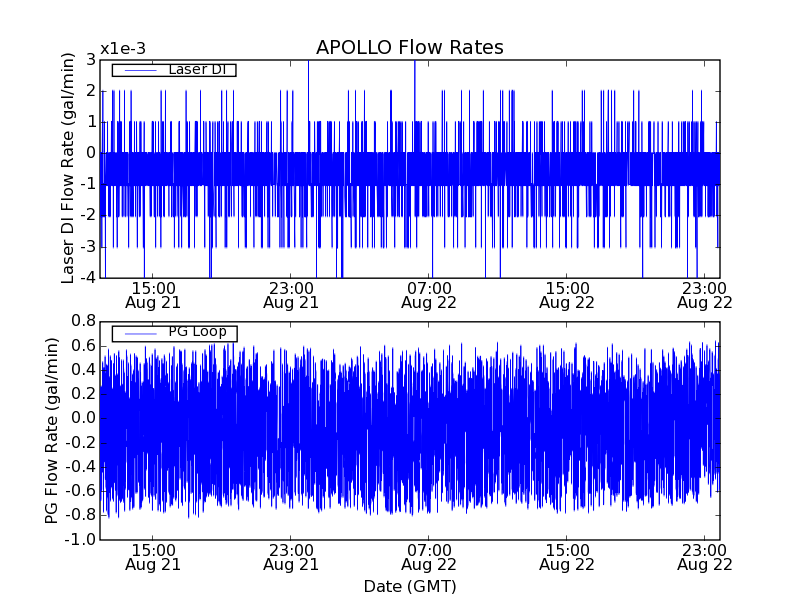Select bottom plot's "23:00 Aug 21" tick label
Screen dimensions: 800x600
[x=291, y=556]
